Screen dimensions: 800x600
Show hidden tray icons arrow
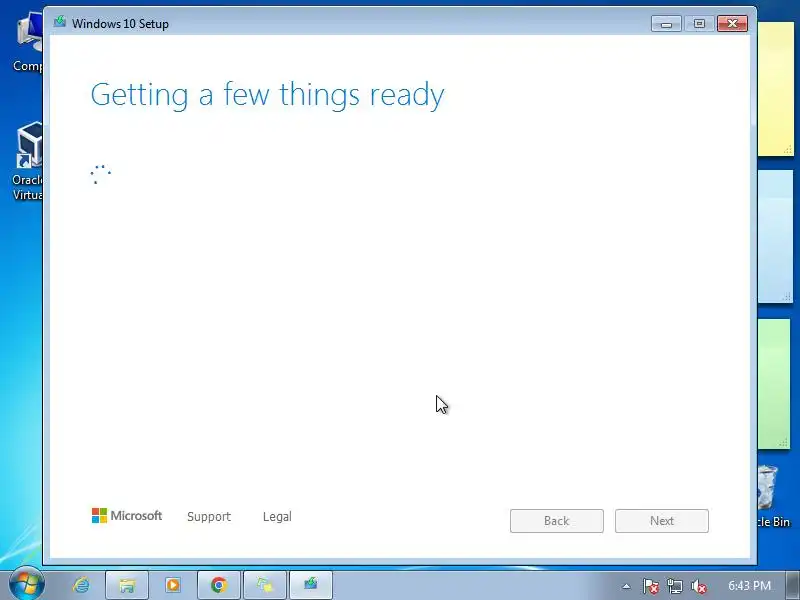[626, 586]
